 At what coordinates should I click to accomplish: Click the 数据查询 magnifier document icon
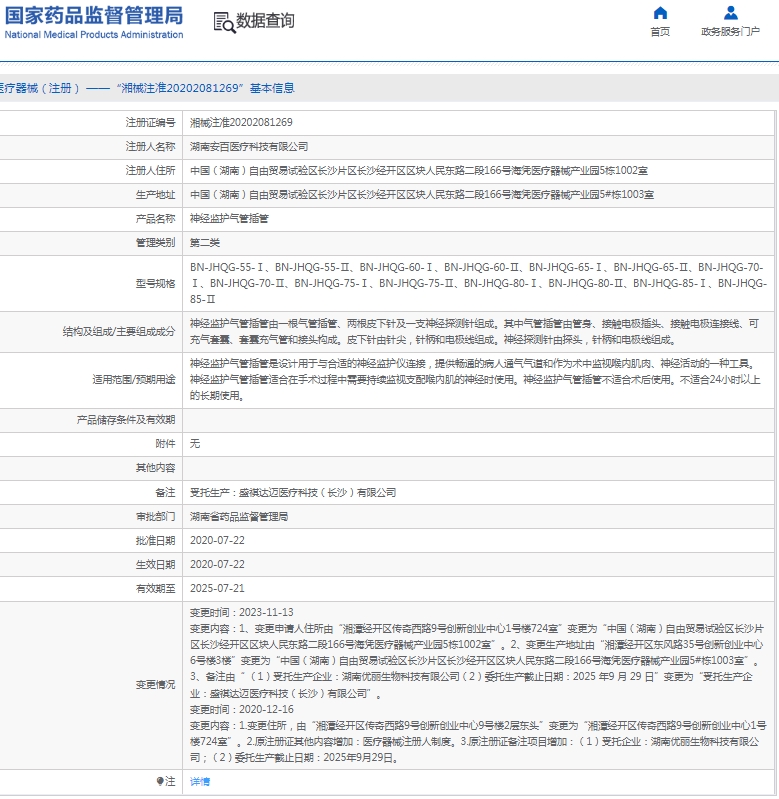224,23
